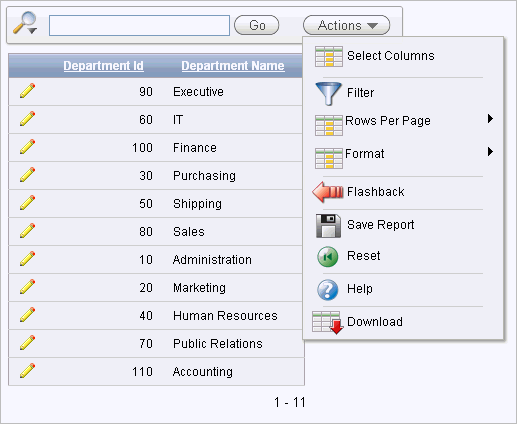Image resolution: width=517 pixels, height=424 pixels.
Task: Click the edit pencil for Marketing row
Action: (27, 287)
